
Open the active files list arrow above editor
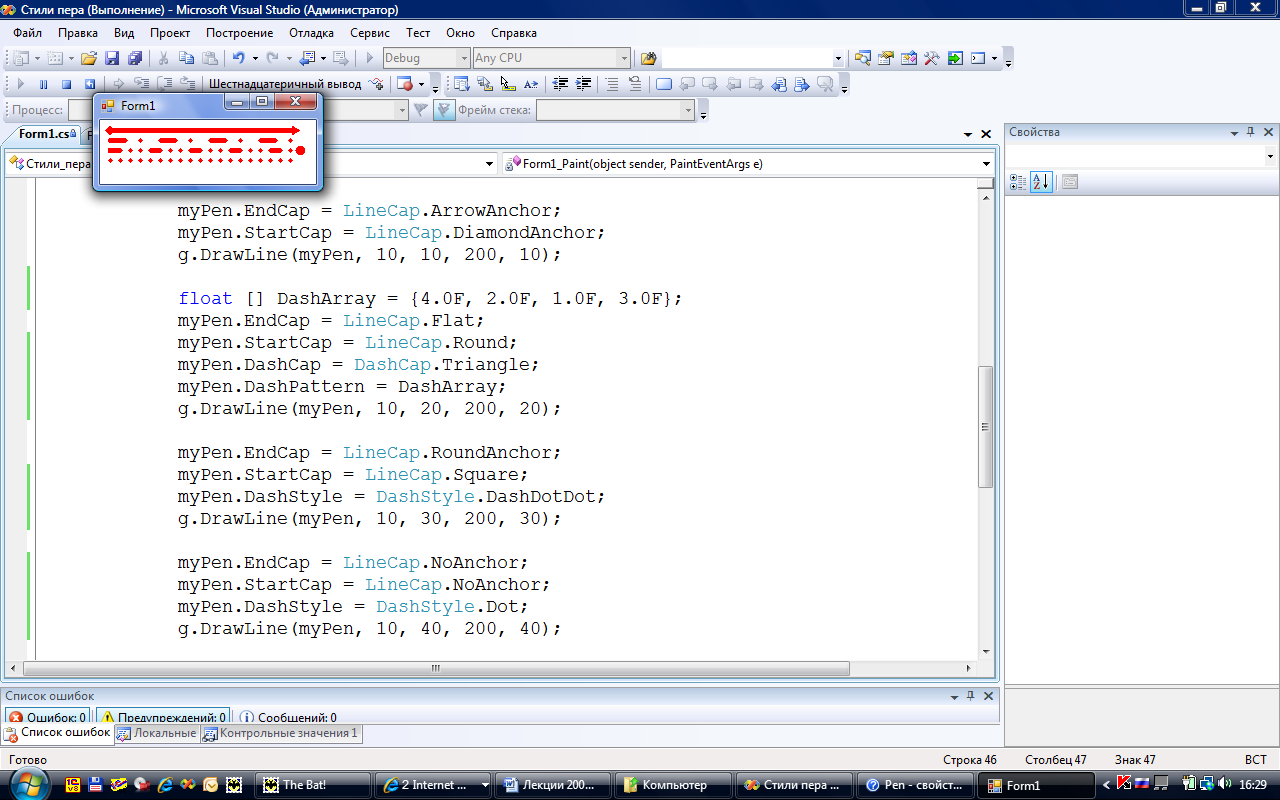tap(967, 133)
